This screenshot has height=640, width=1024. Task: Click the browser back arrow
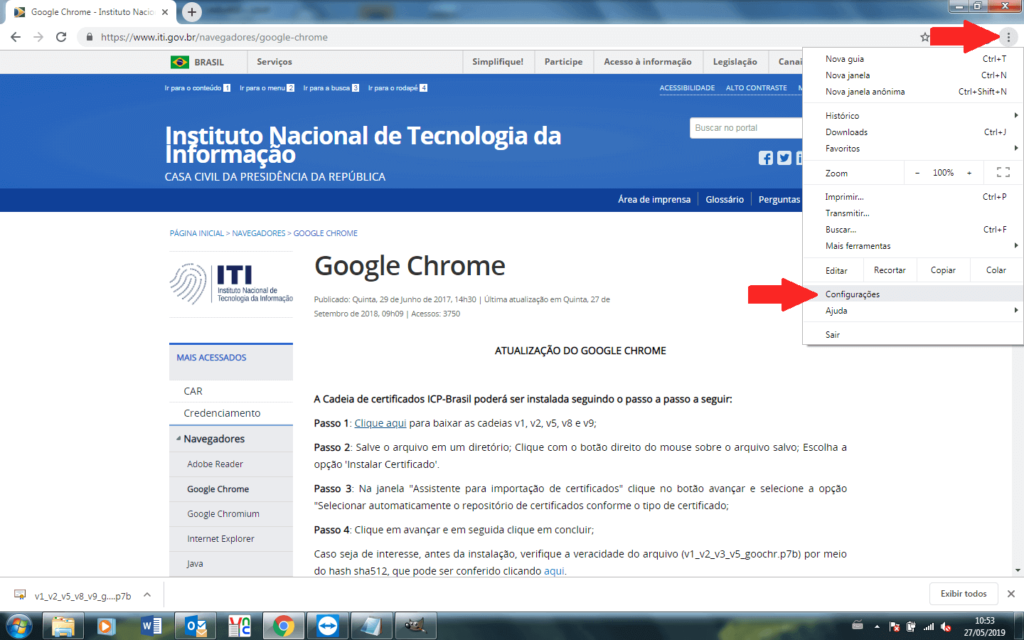tap(16, 37)
